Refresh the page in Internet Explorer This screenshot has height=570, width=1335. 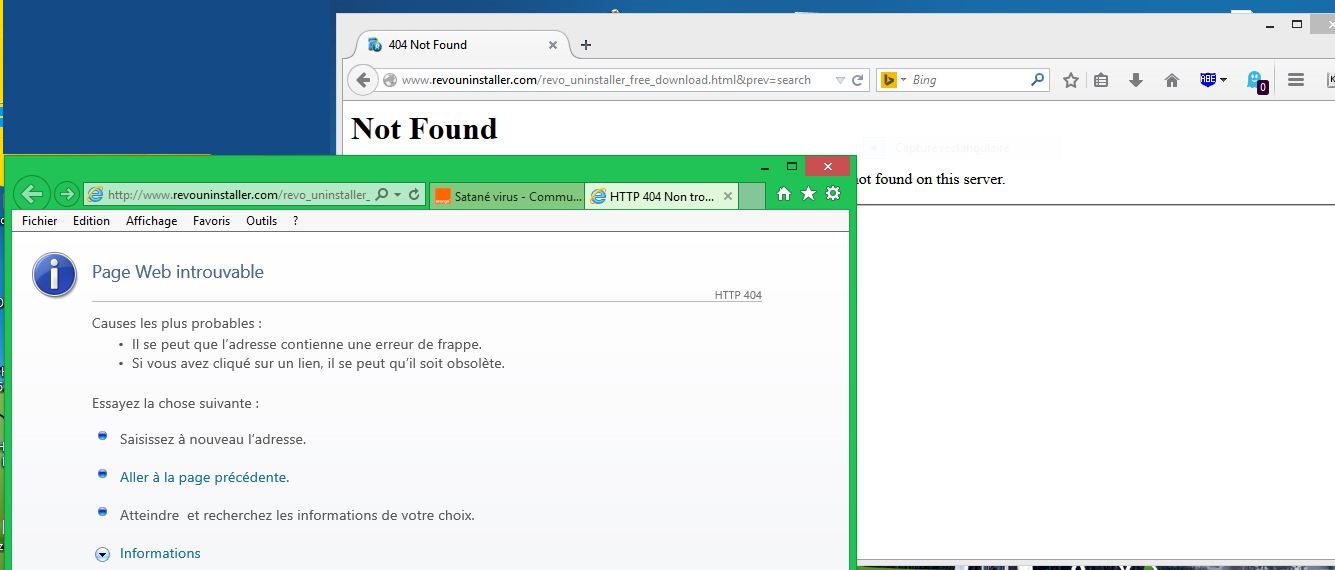pyautogui.click(x=415, y=195)
